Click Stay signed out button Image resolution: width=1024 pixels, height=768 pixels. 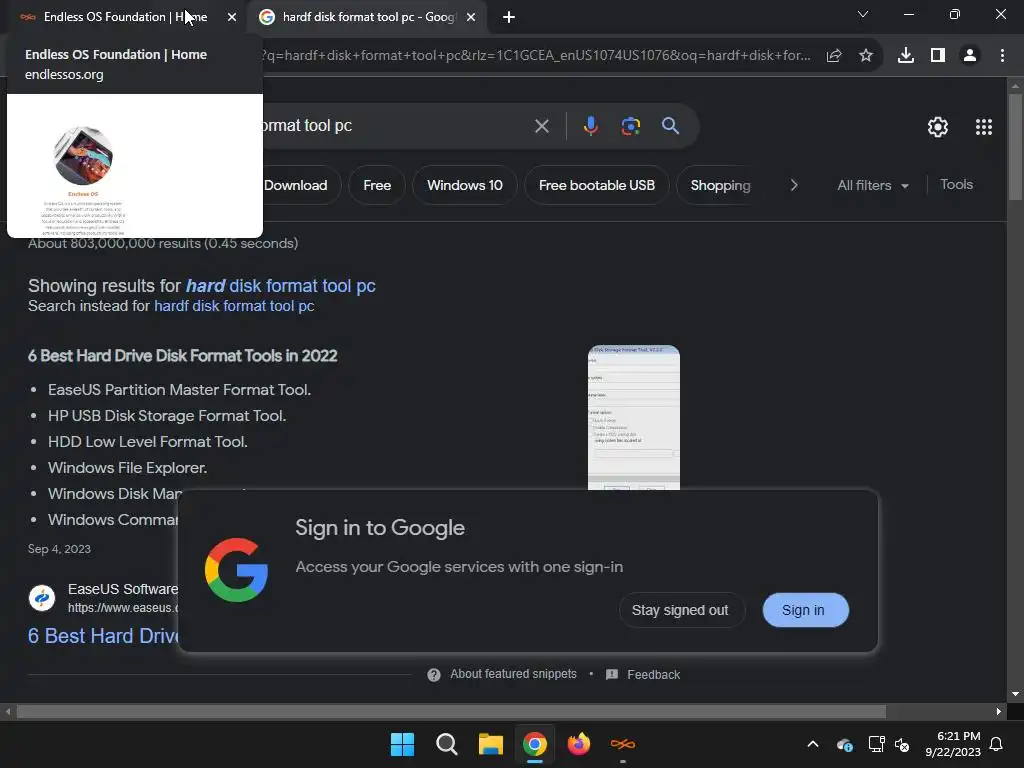coord(680,610)
